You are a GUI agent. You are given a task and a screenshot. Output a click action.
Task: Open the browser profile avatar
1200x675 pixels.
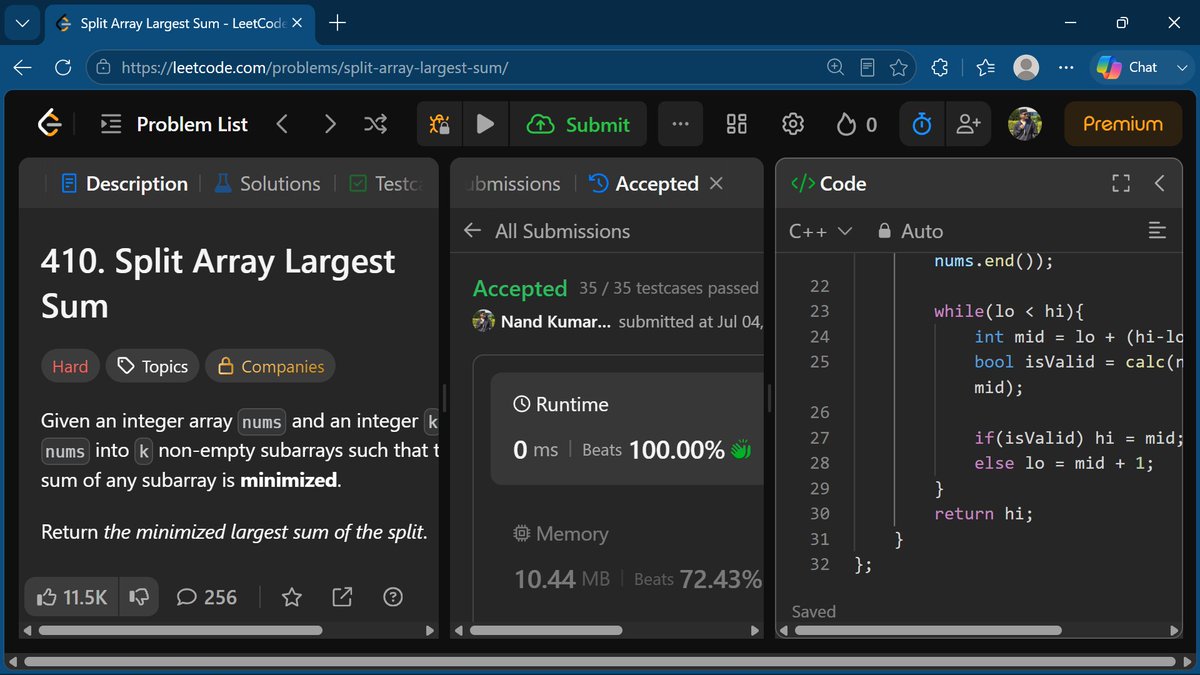(1026, 67)
